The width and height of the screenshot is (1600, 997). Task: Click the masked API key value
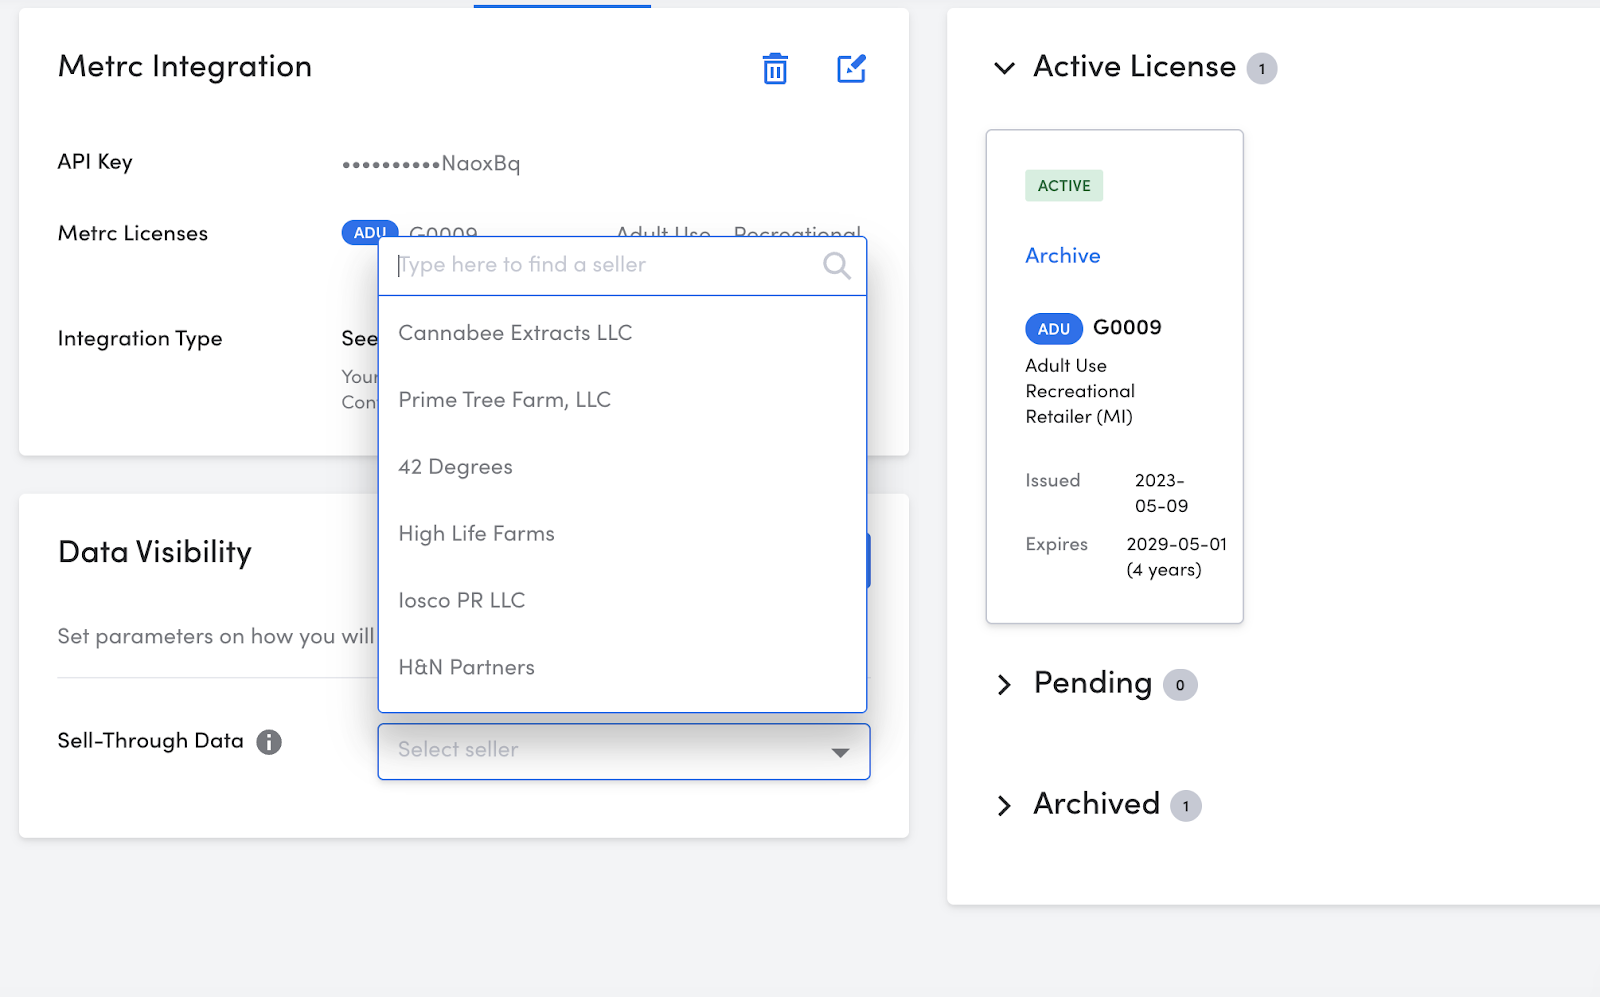[x=431, y=164]
